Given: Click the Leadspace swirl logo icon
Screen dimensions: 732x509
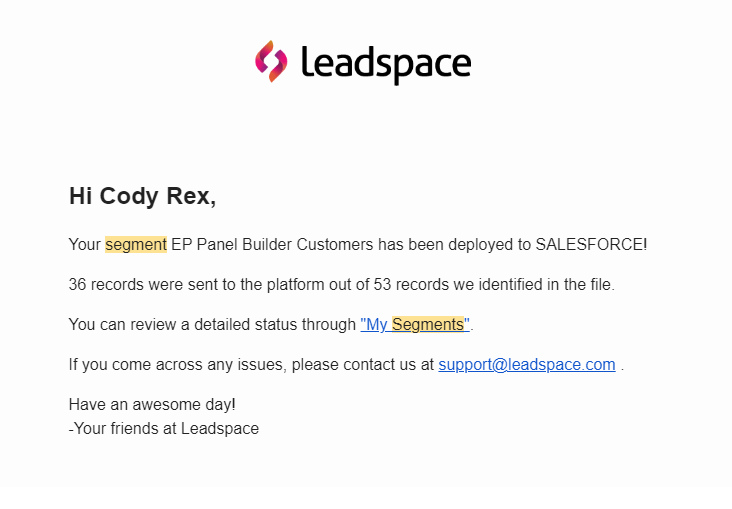Looking at the screenshot, I should [271, 61].
